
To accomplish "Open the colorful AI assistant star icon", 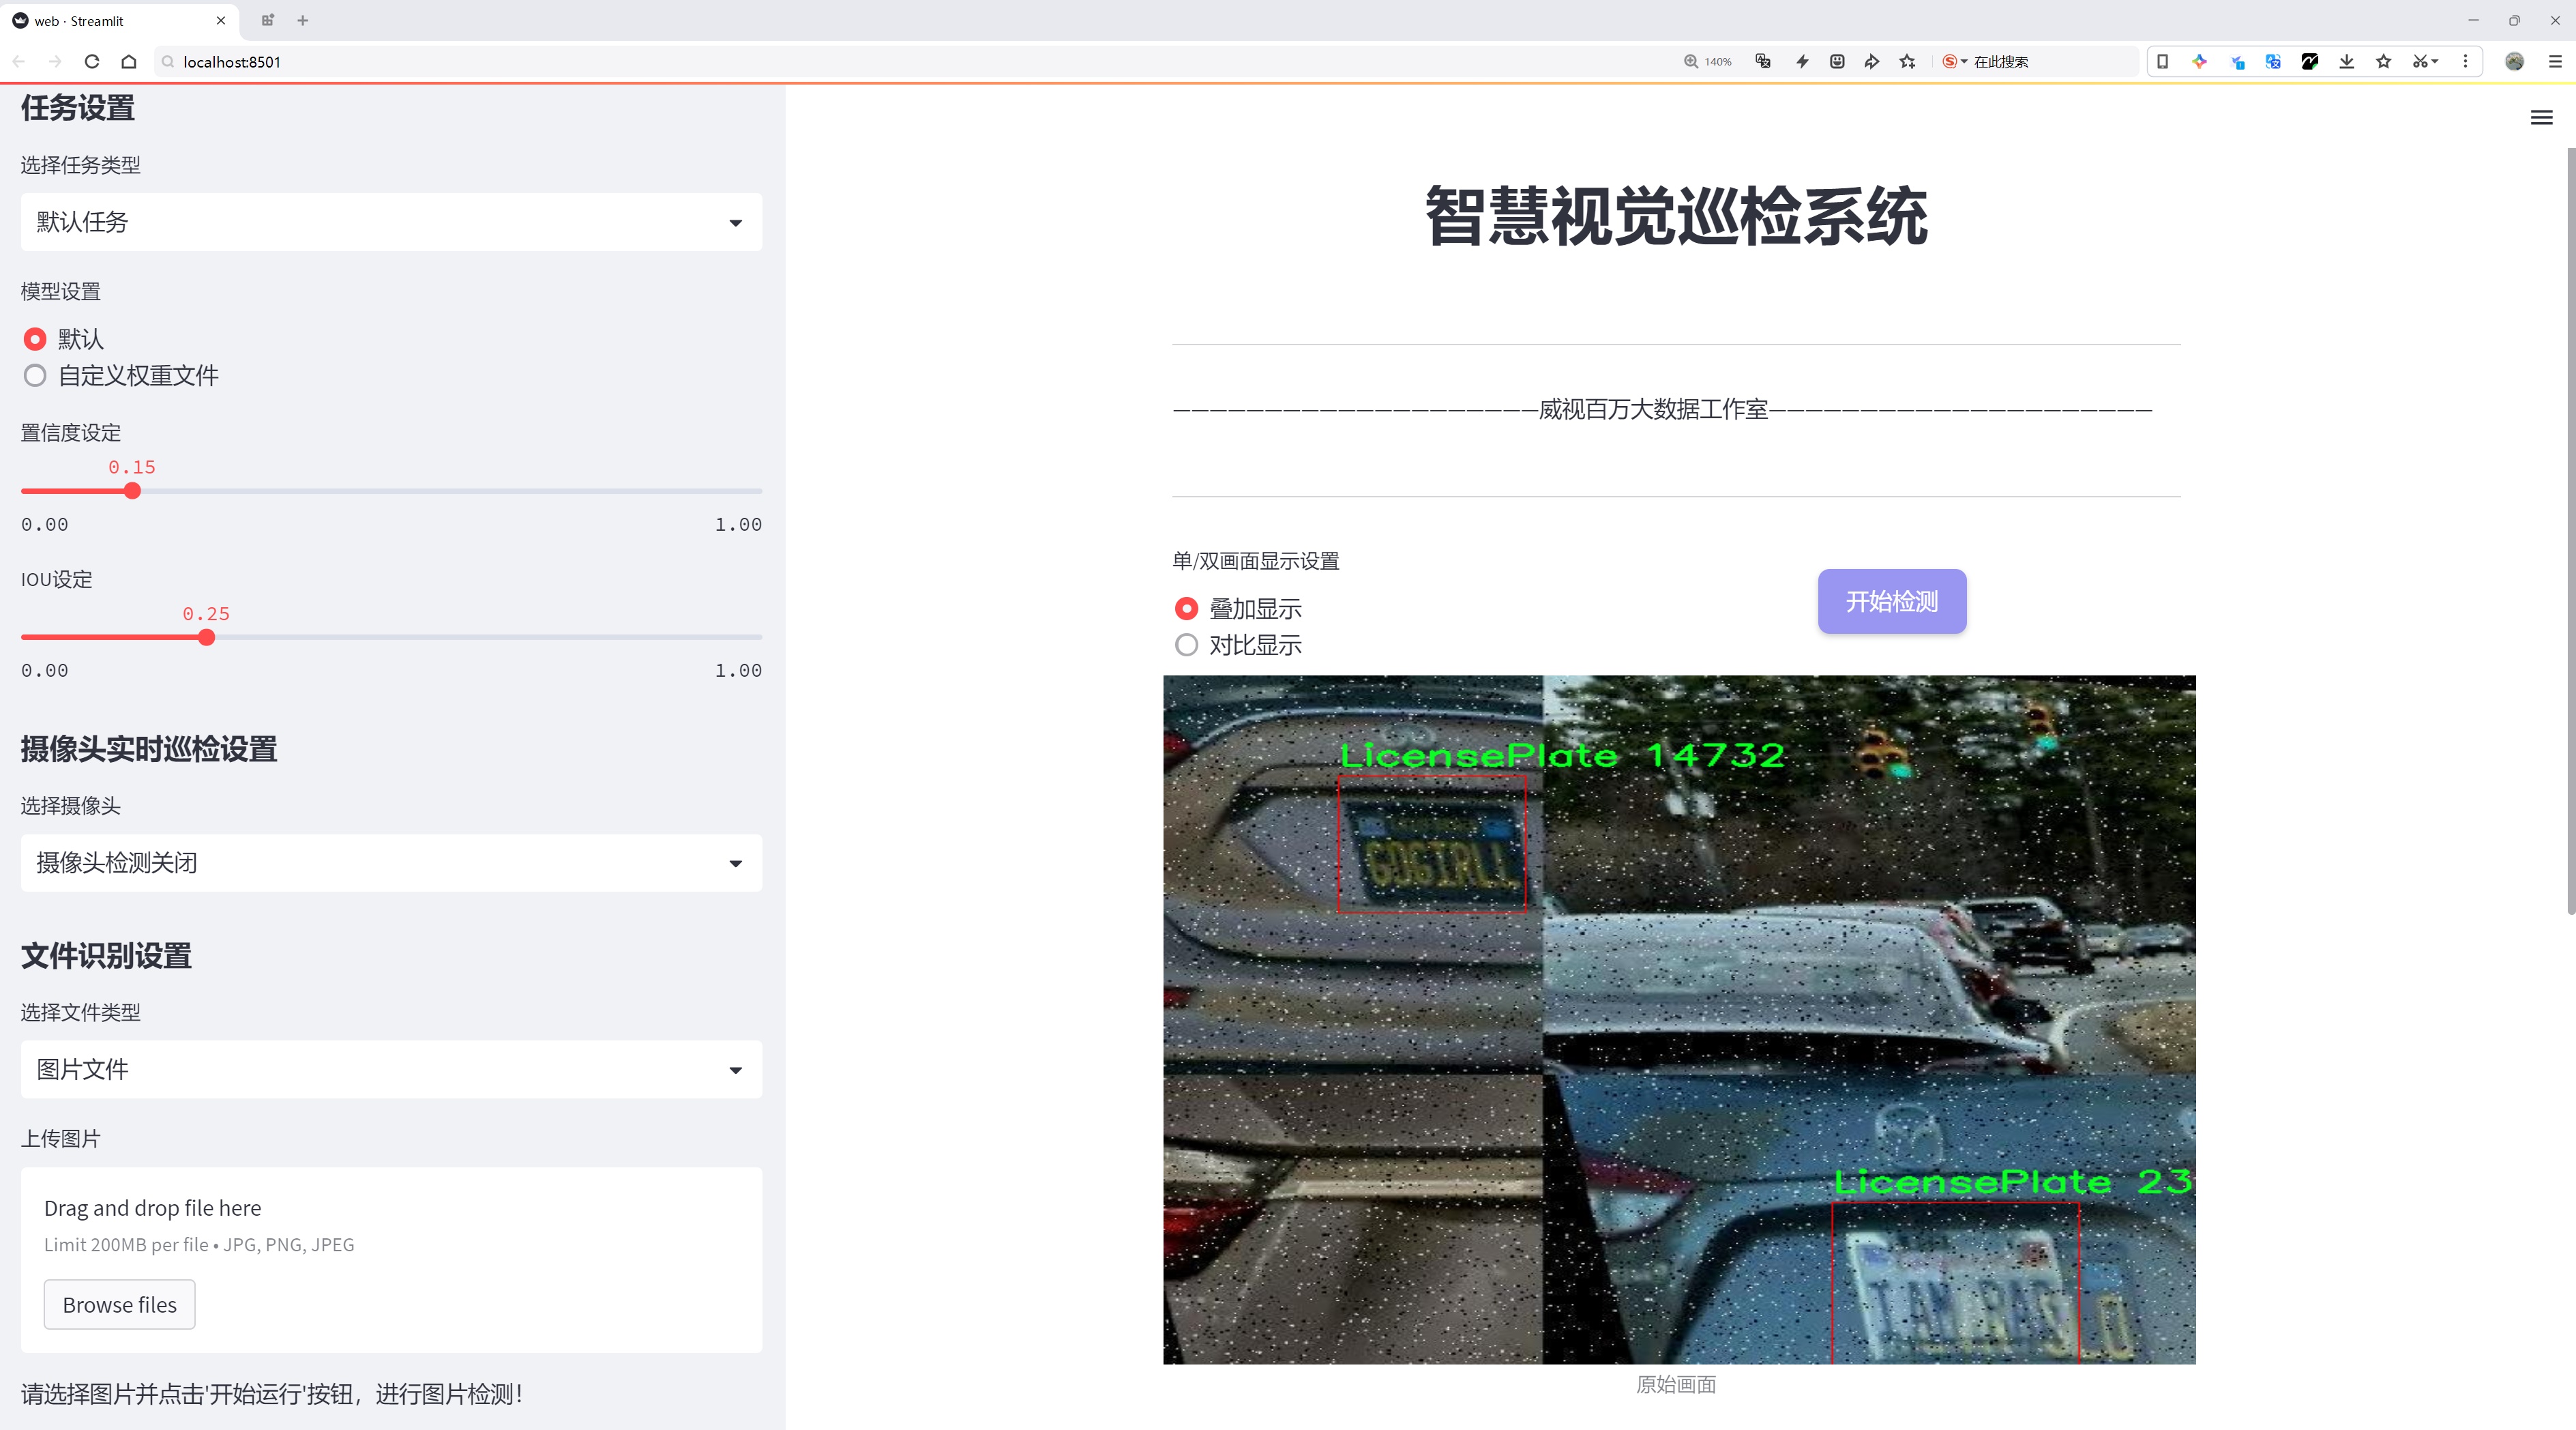I will point(2199,62).
